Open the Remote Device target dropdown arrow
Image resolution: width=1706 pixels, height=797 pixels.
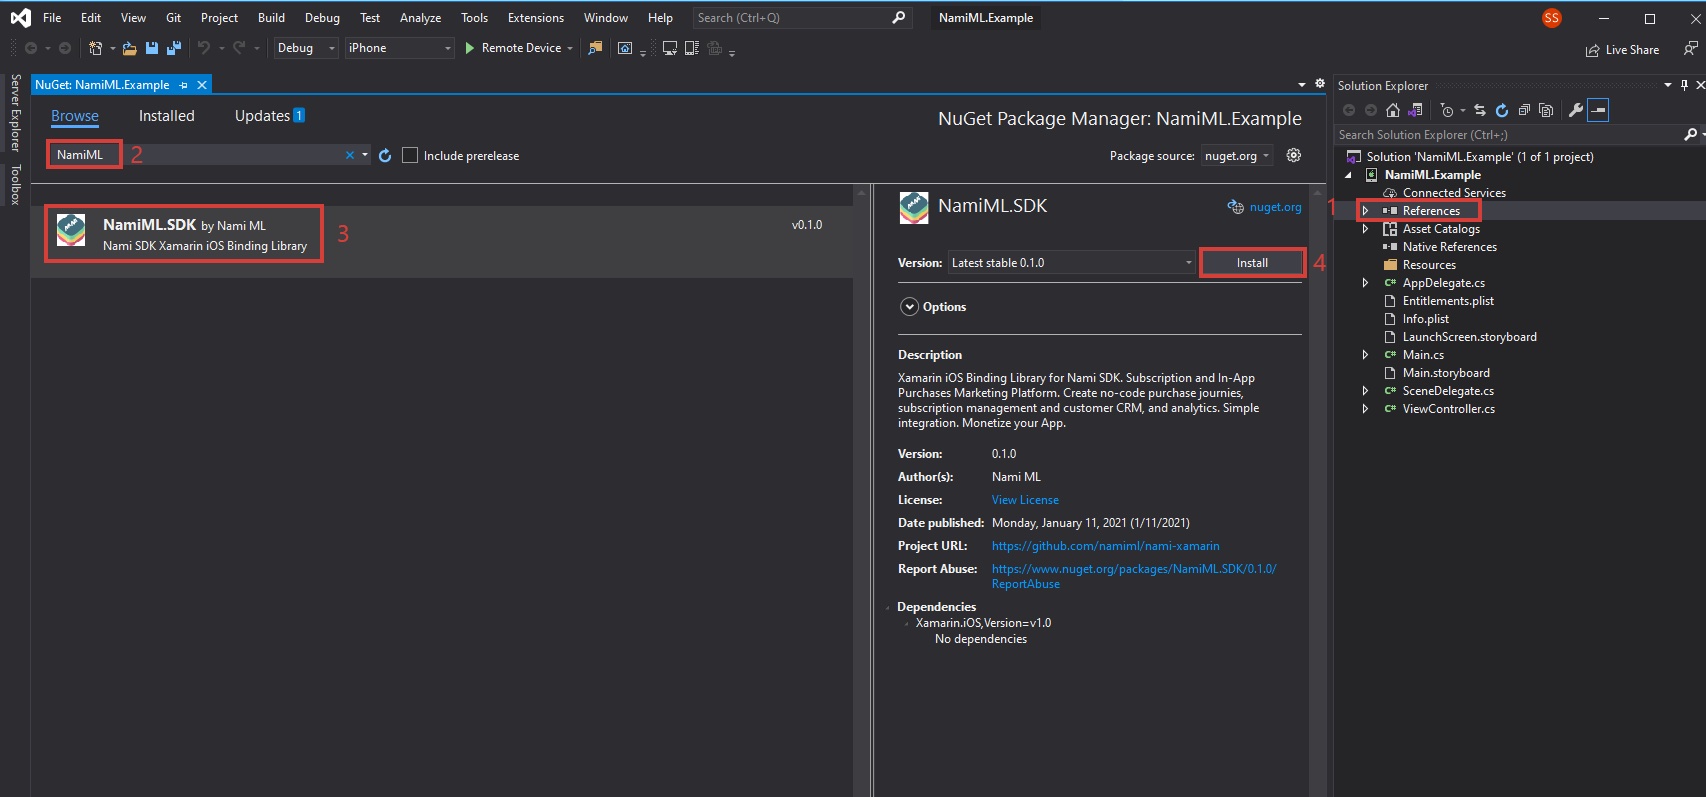coord(570,48)
